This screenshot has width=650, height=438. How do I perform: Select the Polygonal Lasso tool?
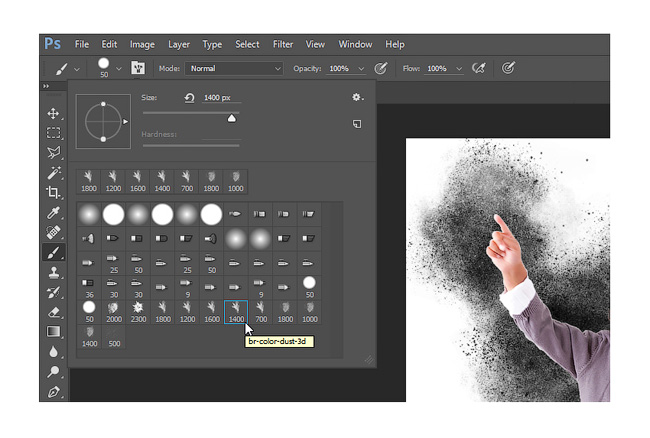(53, 153)
